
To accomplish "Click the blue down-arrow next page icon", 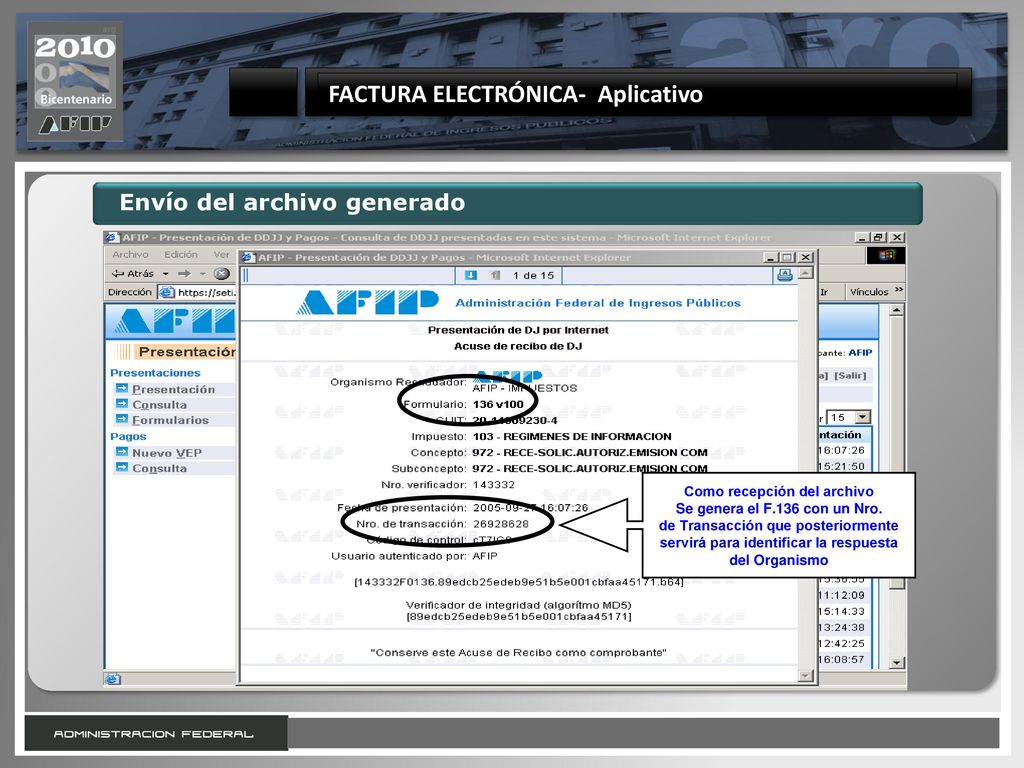I will 470,276.
